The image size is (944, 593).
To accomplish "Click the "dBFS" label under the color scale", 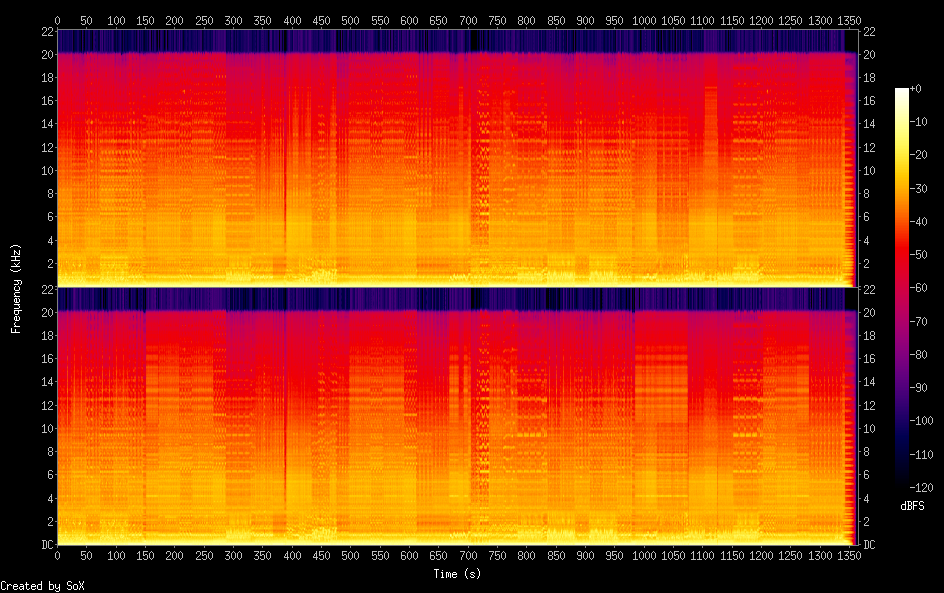I will tap(912, 507).
